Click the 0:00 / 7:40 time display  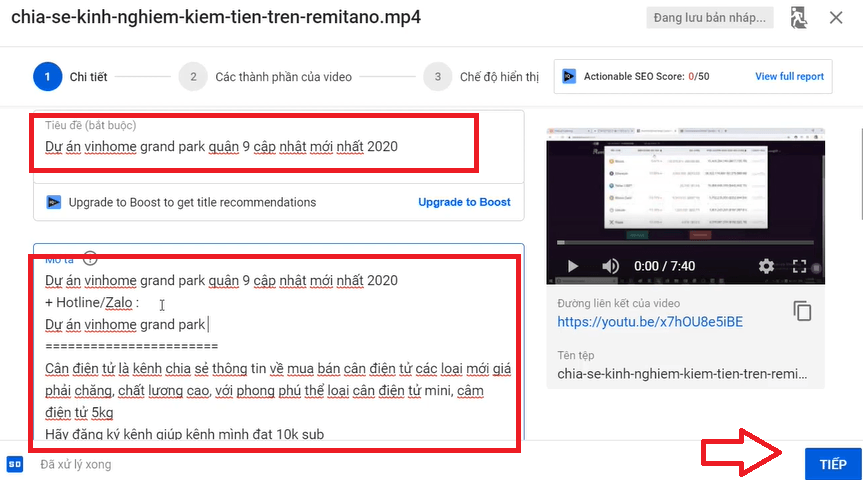coord(664,266)
